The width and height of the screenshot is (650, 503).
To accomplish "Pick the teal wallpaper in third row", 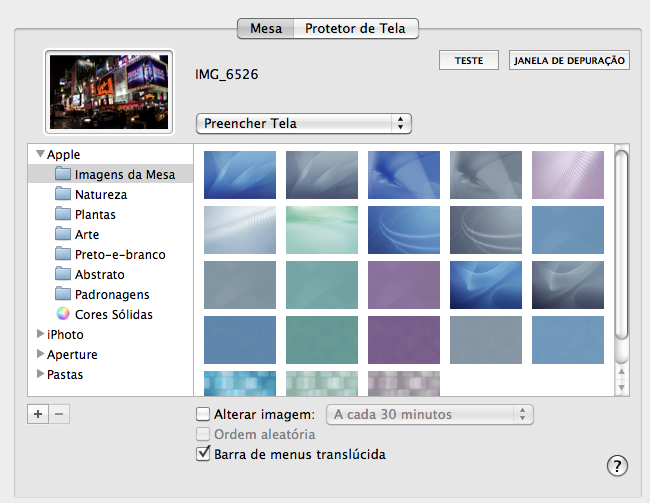I will click(x=322, y=285).
